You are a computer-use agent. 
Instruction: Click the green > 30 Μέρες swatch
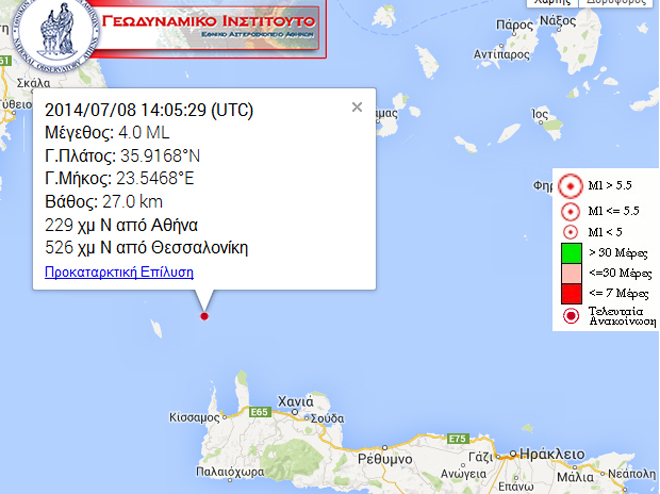570,253
